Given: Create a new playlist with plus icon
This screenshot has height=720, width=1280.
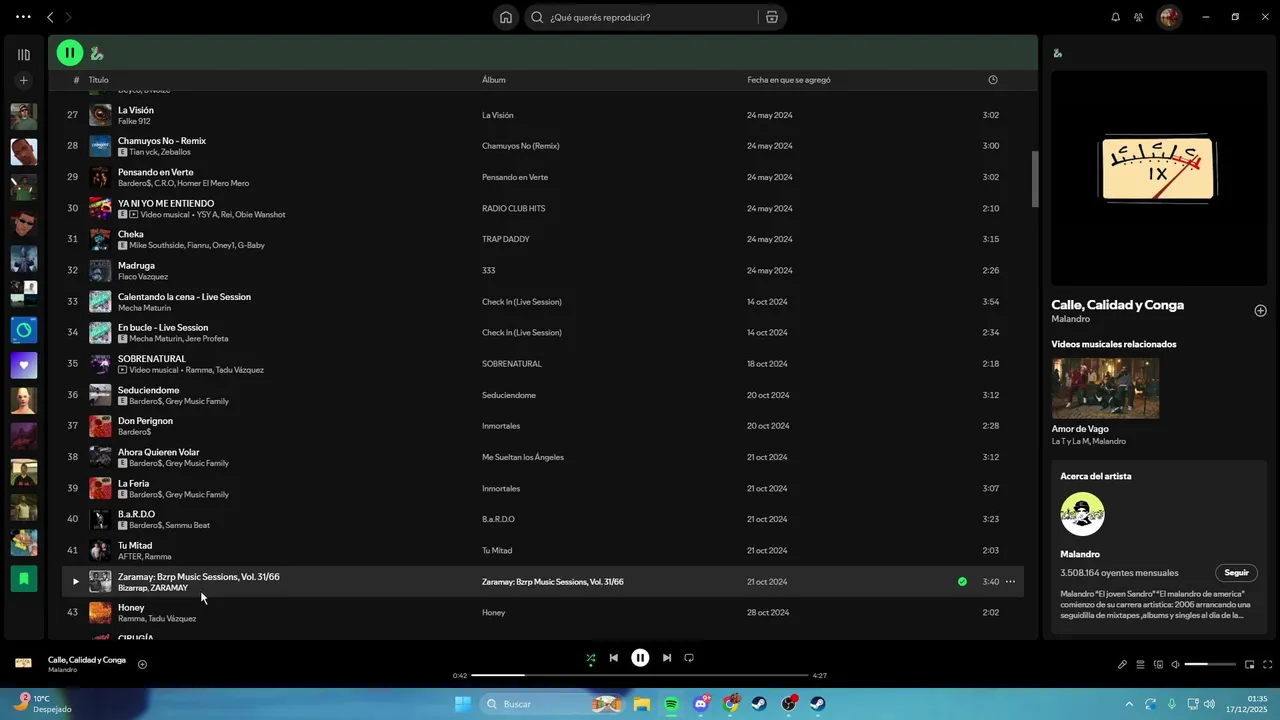Looking at the screenshot, I should pyautogui.click(x=24, y=80).
